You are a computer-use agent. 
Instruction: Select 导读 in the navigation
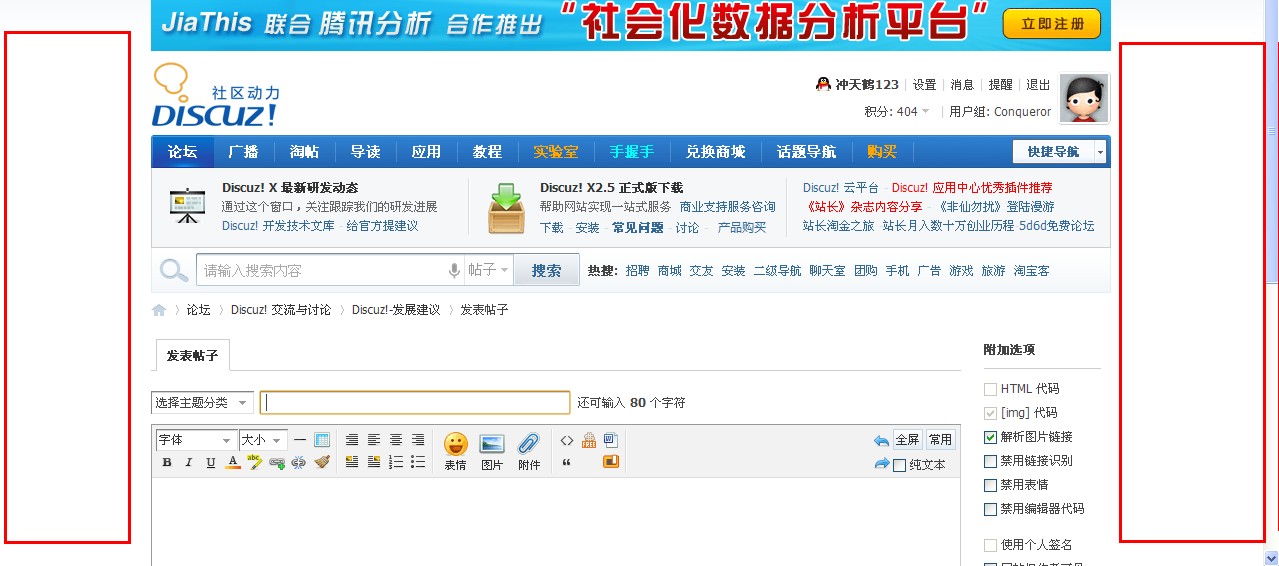[365, 152]
